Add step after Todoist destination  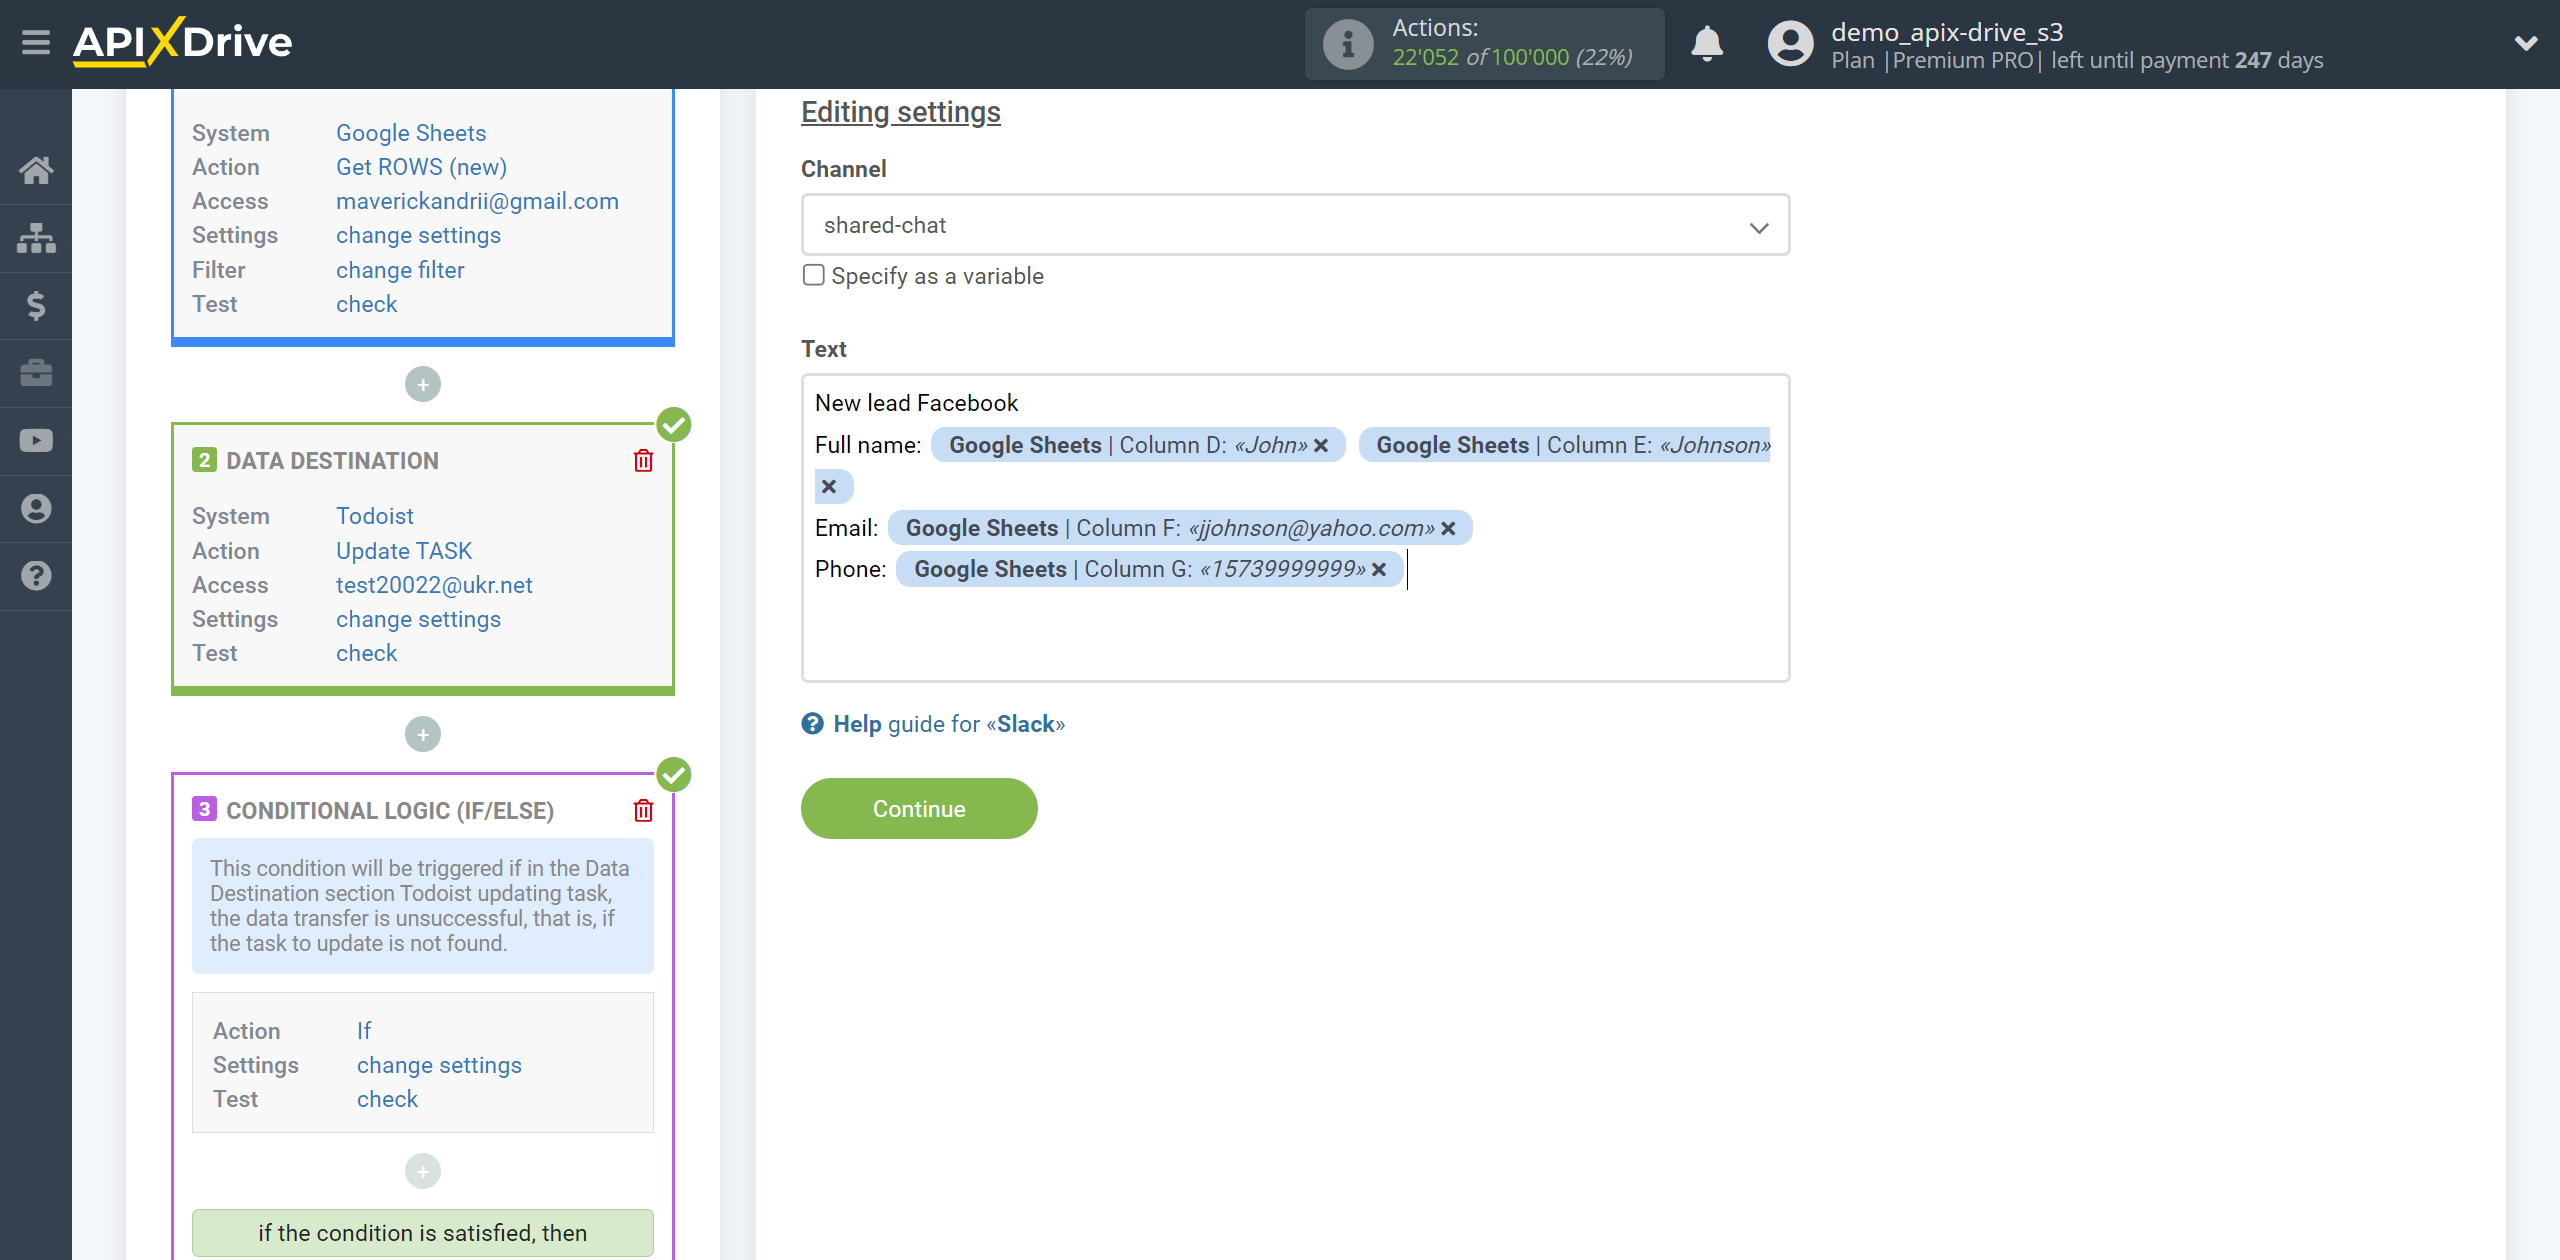pos(423,734)
